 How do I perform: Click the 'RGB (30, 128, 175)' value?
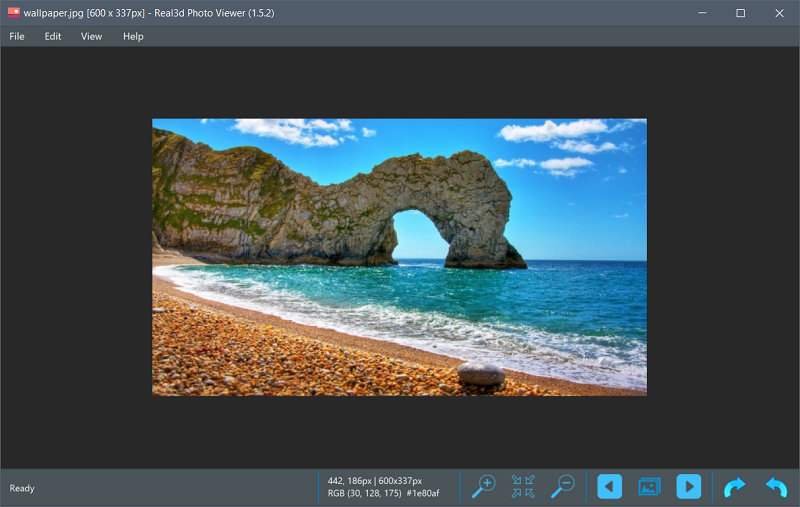(364, 493)
